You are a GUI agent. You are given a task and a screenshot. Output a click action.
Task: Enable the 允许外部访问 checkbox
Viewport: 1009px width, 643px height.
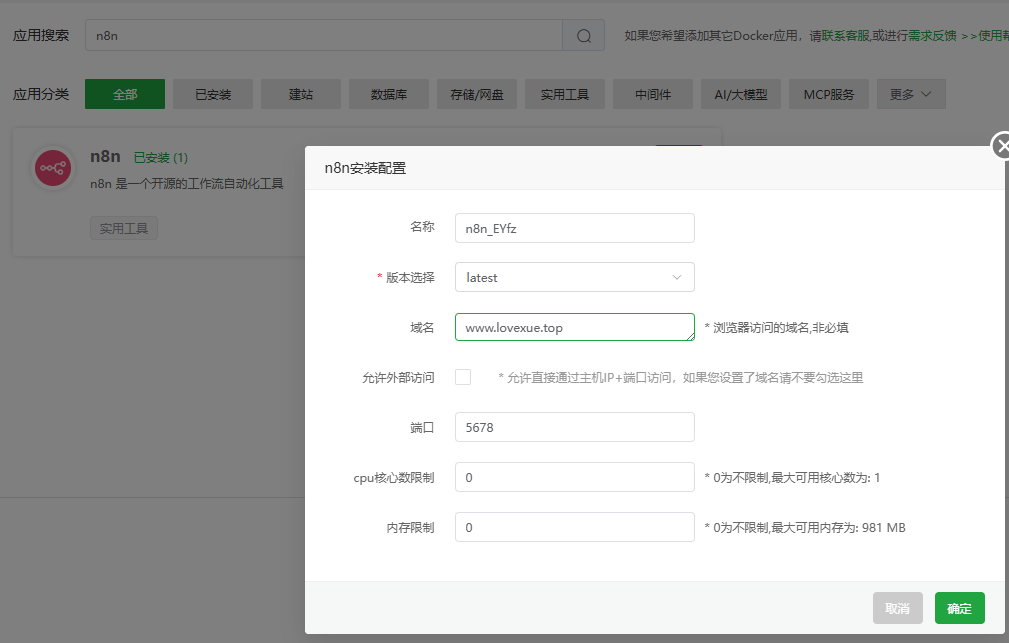click(x=463, y=377)
